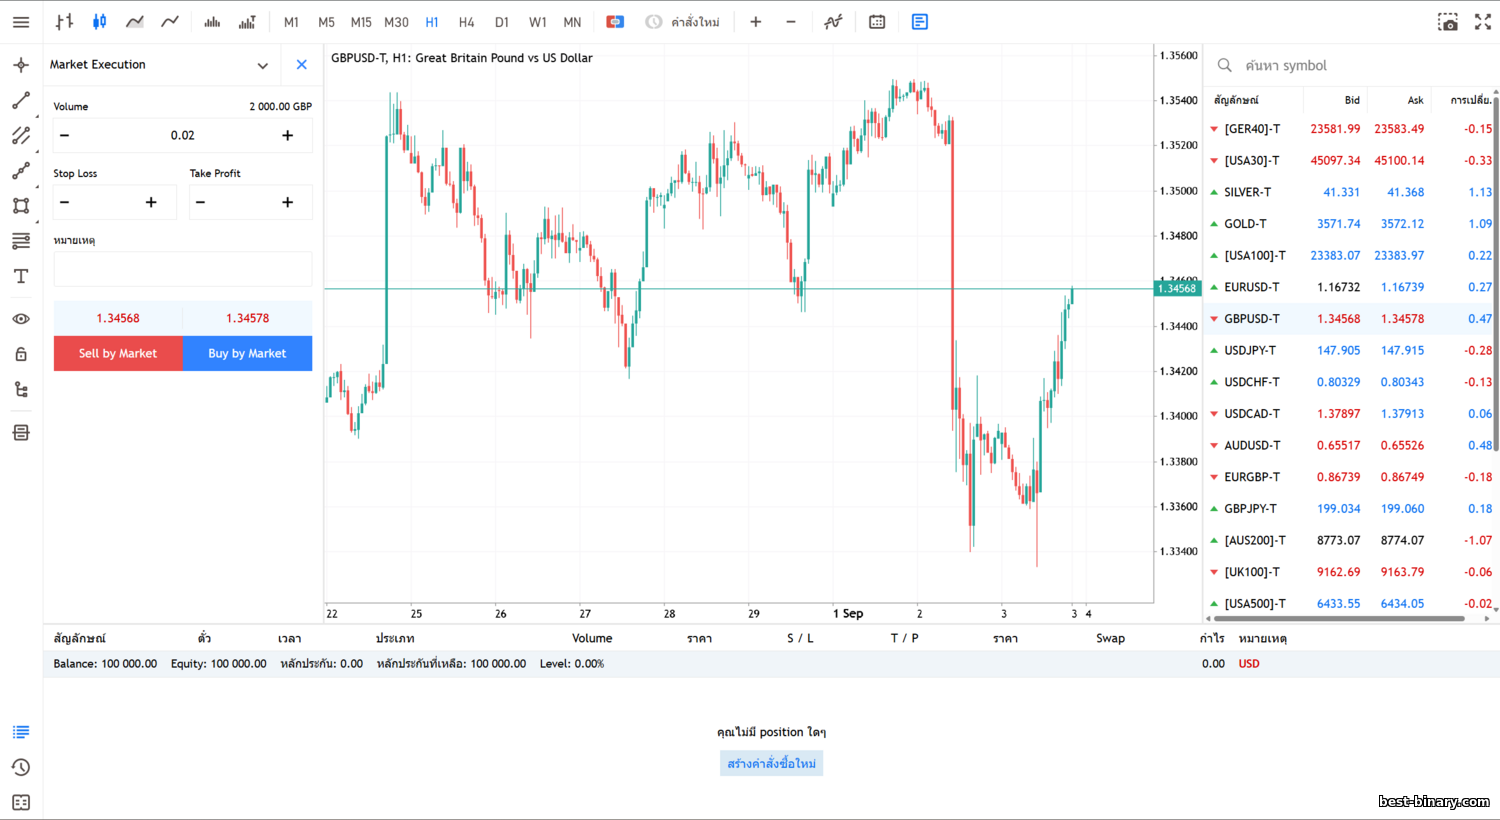Viewport: 1500px width, 820px height.
Task: Switch timeframe to D1
Action: [502, 22]
